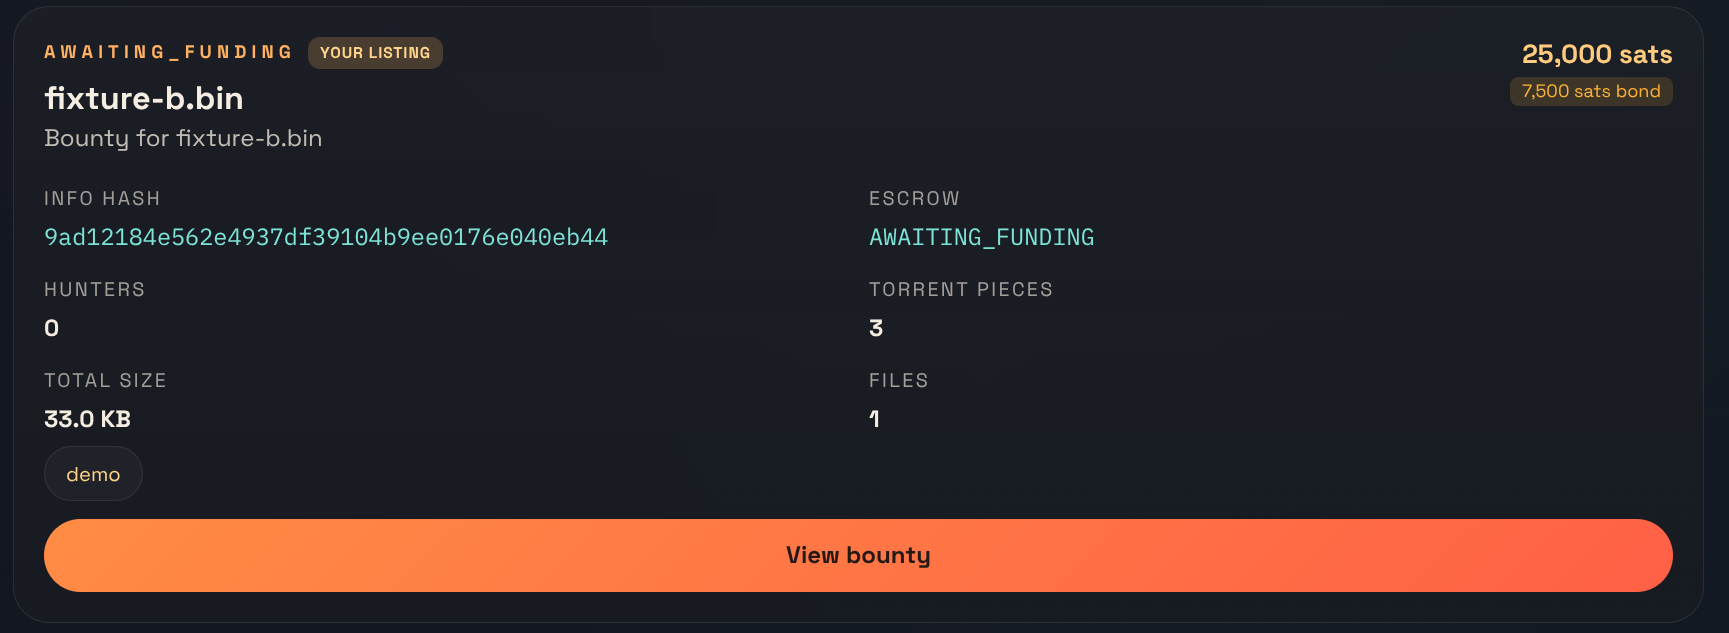The width and height of the screenshot is (1729, 633).
Task: Click the 25,000 sats reward amount
Action: point(1597,54)
